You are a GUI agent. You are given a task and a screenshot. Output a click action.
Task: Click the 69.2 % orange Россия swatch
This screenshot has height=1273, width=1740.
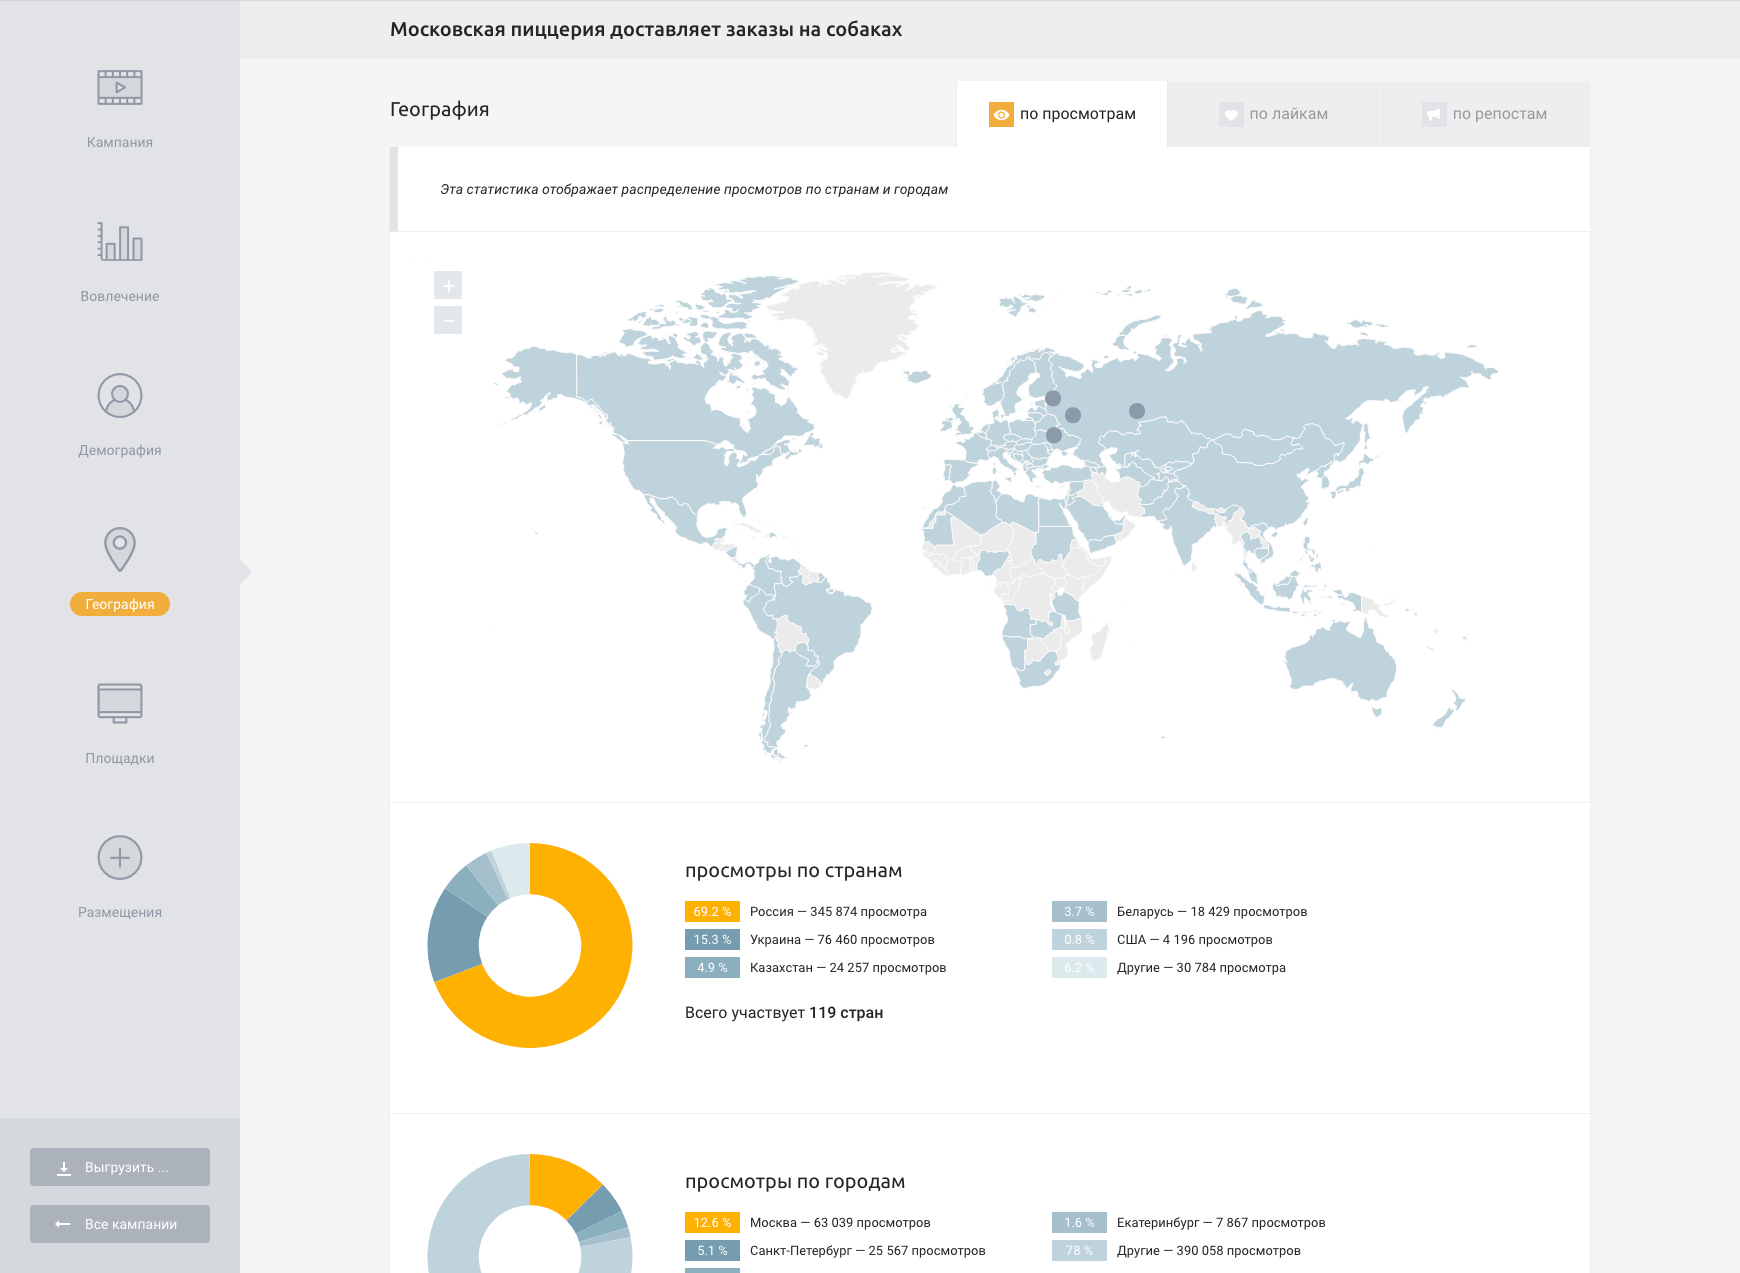[x=712, y=912]
